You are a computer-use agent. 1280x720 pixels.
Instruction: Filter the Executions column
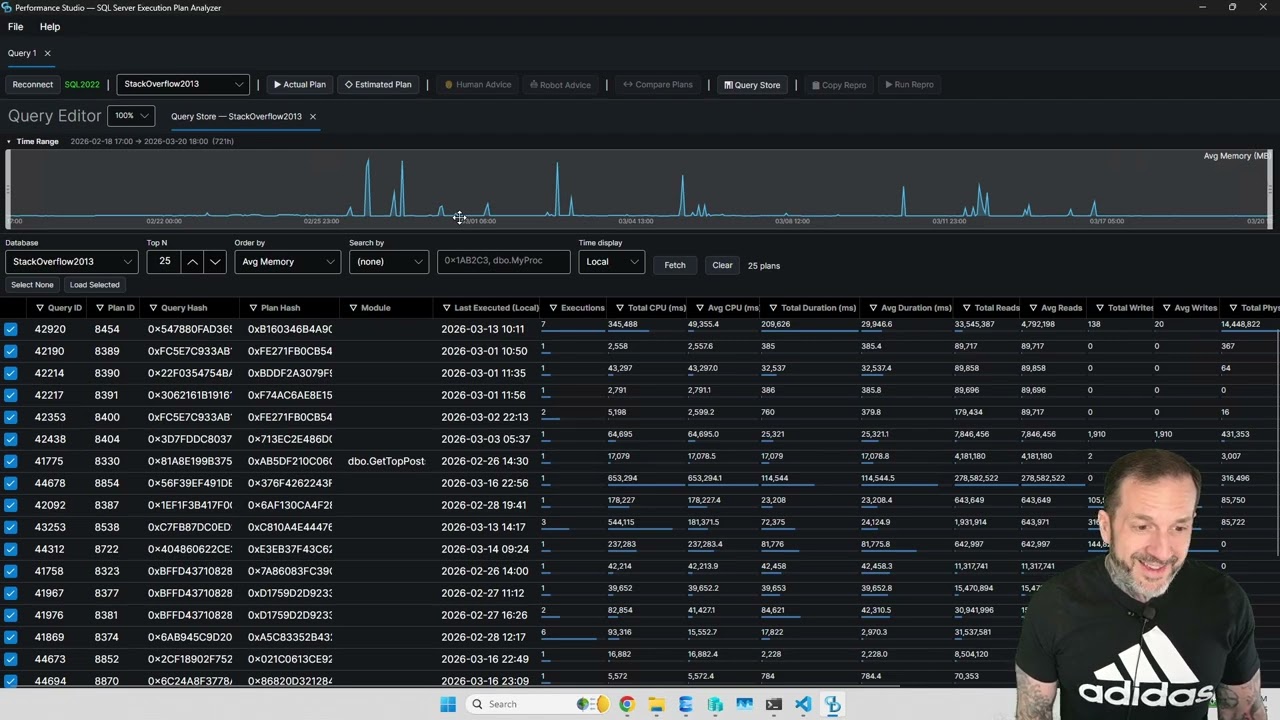pyautogui.click(x=553, y=308)
